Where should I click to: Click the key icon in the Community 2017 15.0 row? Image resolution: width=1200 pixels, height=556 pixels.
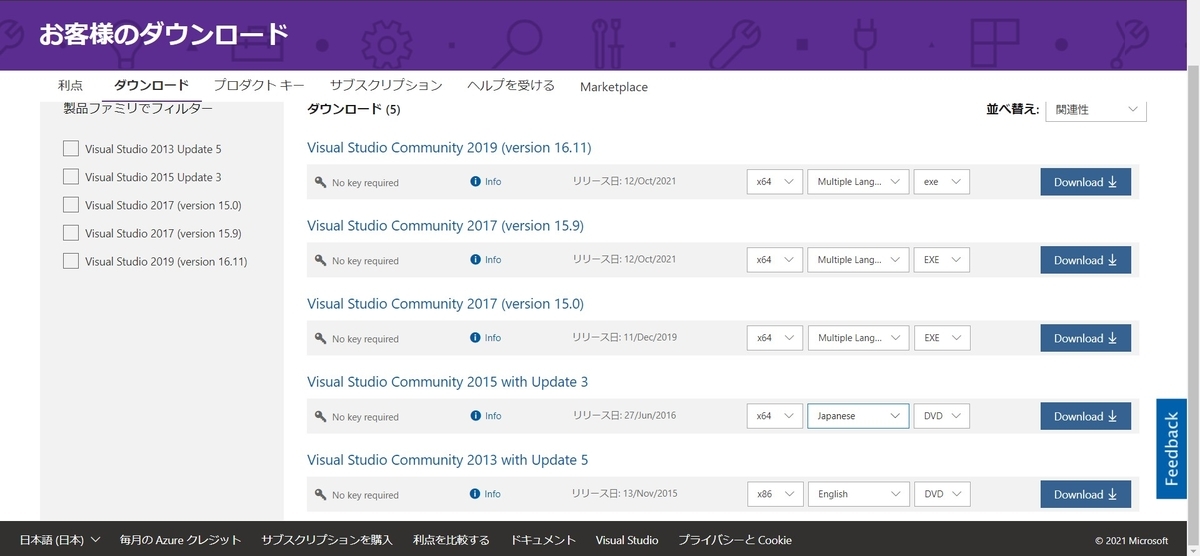320,338
